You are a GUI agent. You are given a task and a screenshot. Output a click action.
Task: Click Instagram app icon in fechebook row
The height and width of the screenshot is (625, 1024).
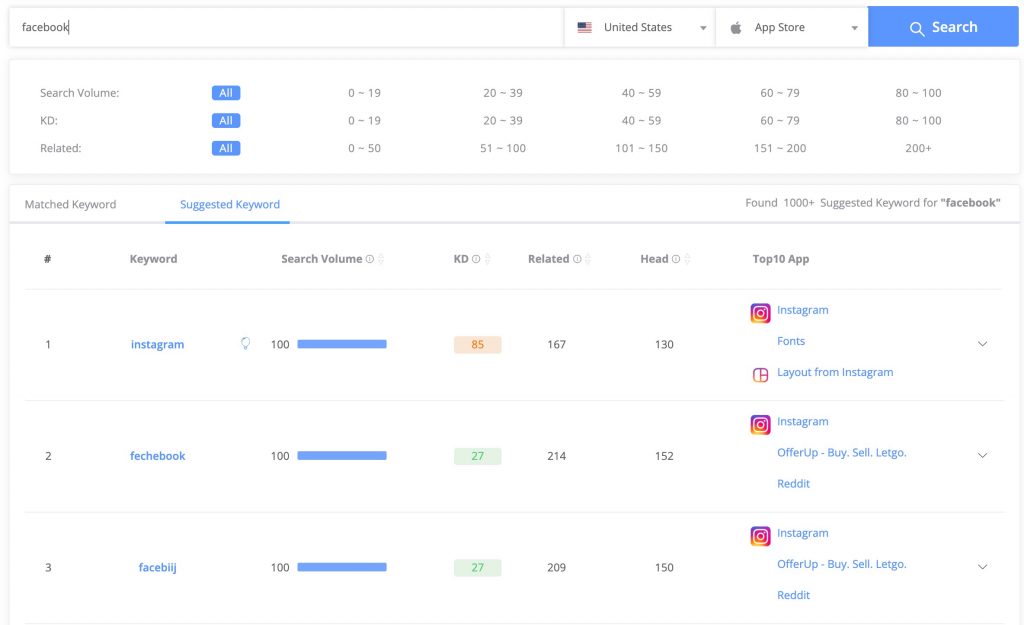click(760, 424)
